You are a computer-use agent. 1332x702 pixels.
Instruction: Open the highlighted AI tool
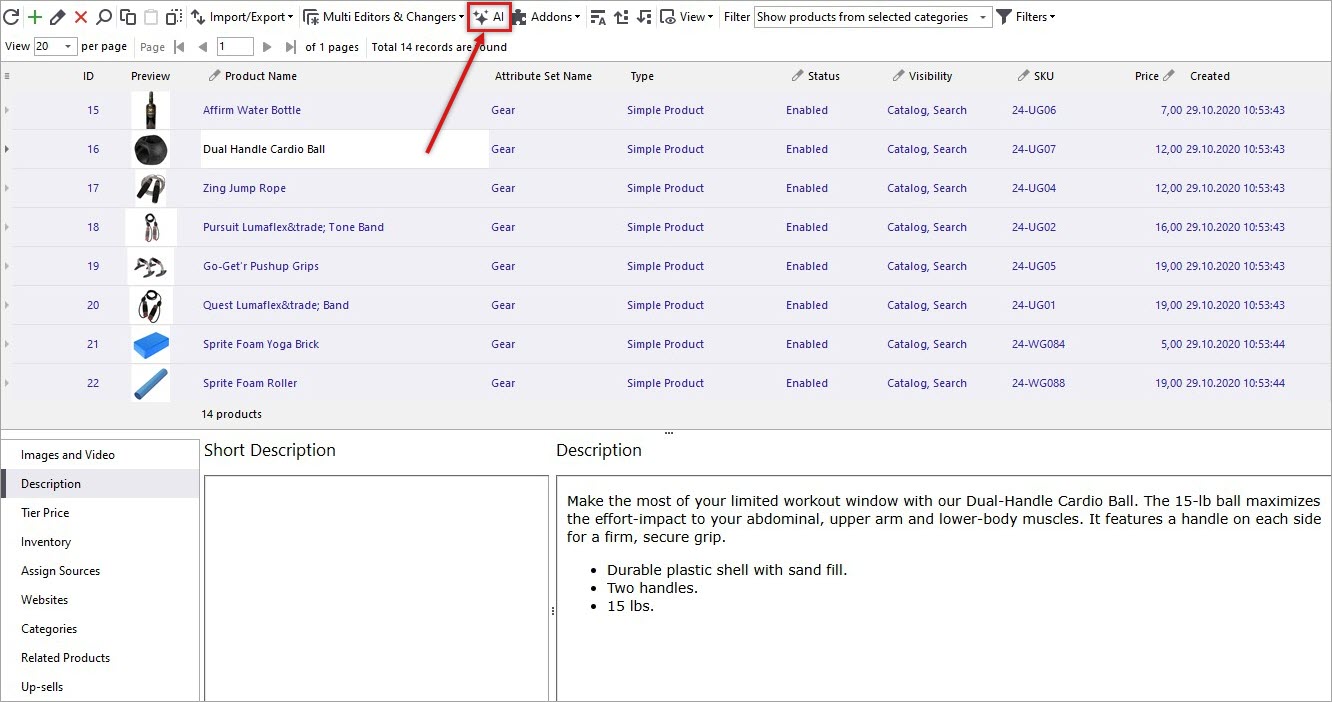click(488, 16)
